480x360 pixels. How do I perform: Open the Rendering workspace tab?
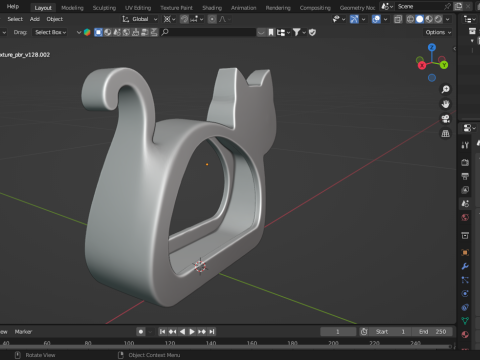tap(278, 8)
